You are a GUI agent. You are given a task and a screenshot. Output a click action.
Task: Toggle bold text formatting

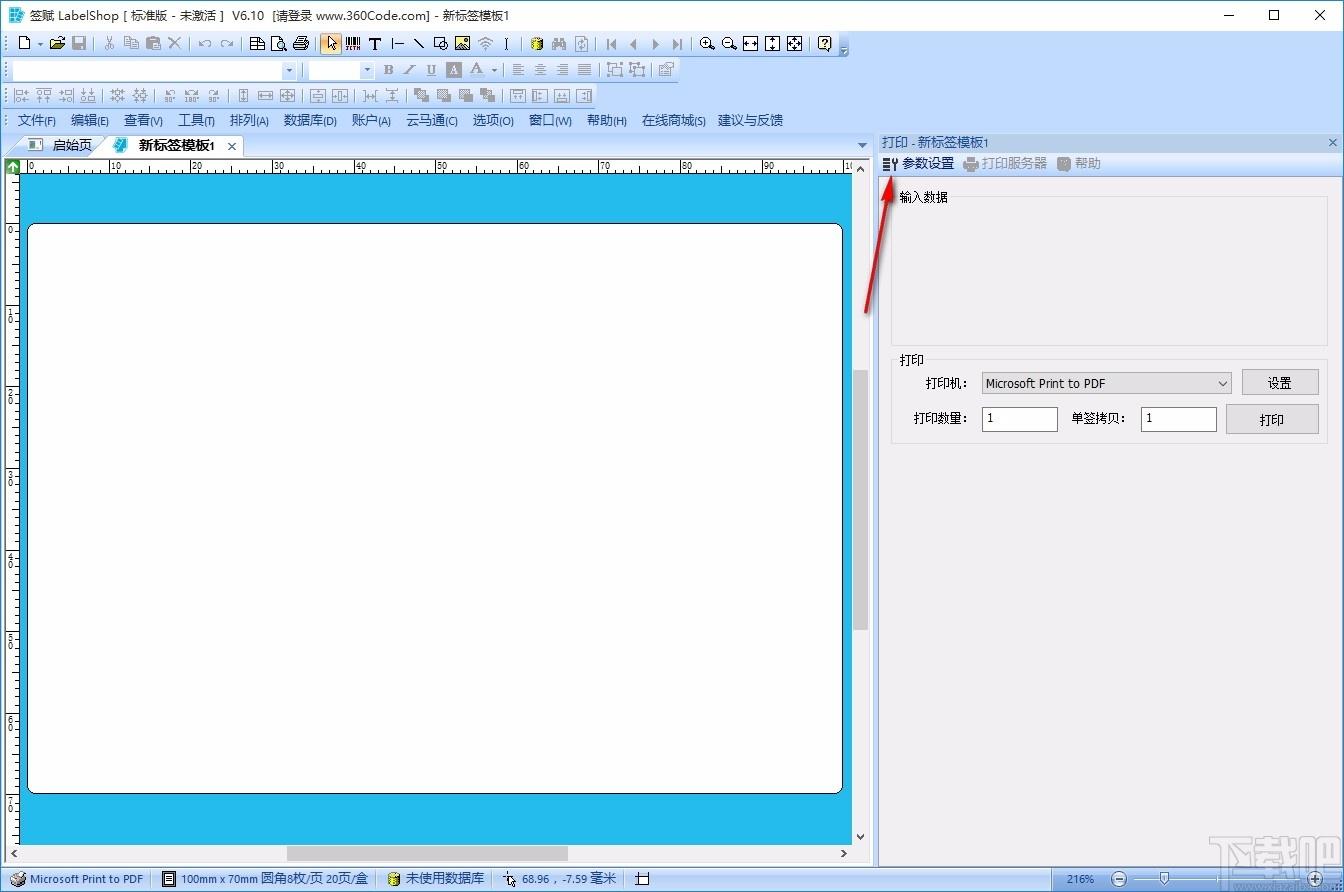pos(388,70)
